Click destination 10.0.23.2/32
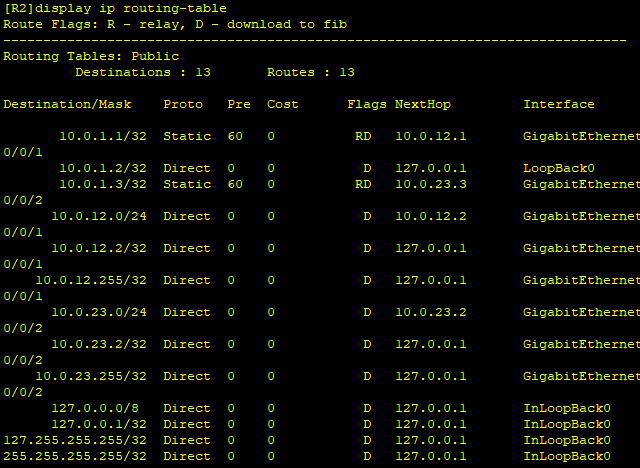 pyautogui.click(x=99, y=344)
